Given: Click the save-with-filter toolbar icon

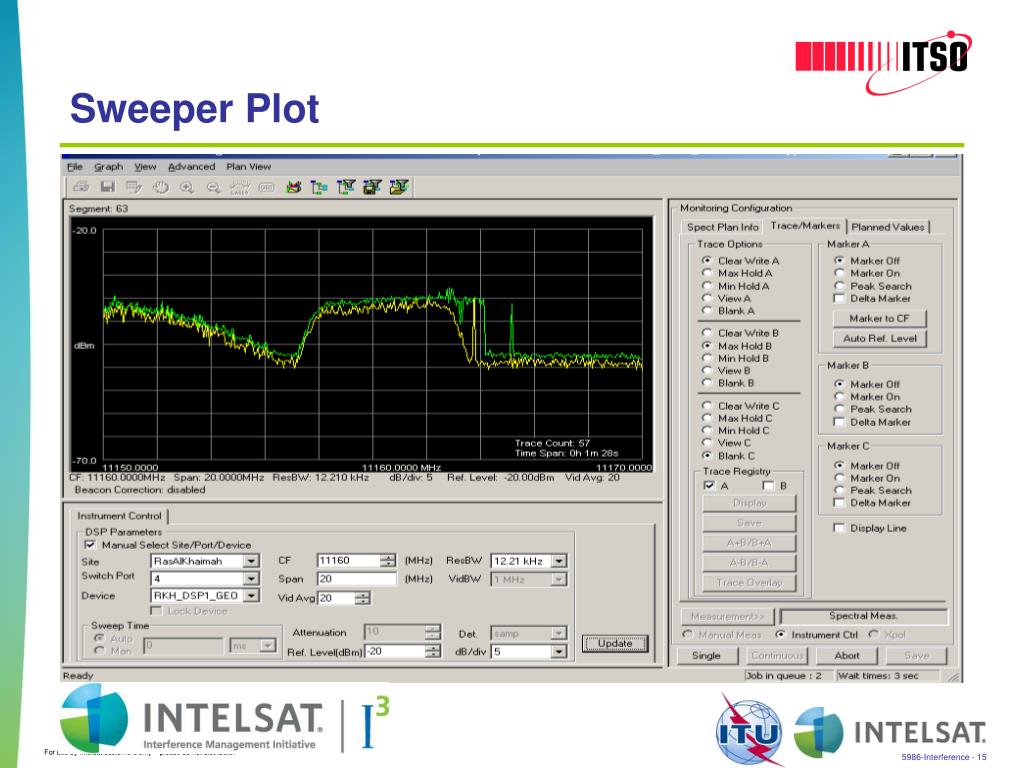Looking at the screenshot, I should [372, 187].
